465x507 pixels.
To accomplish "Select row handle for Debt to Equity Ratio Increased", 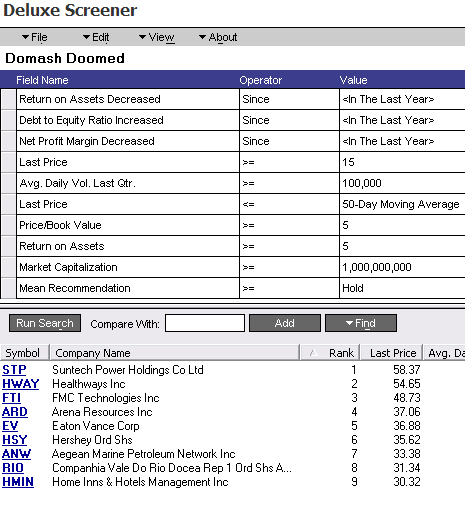I will point(9,120).
